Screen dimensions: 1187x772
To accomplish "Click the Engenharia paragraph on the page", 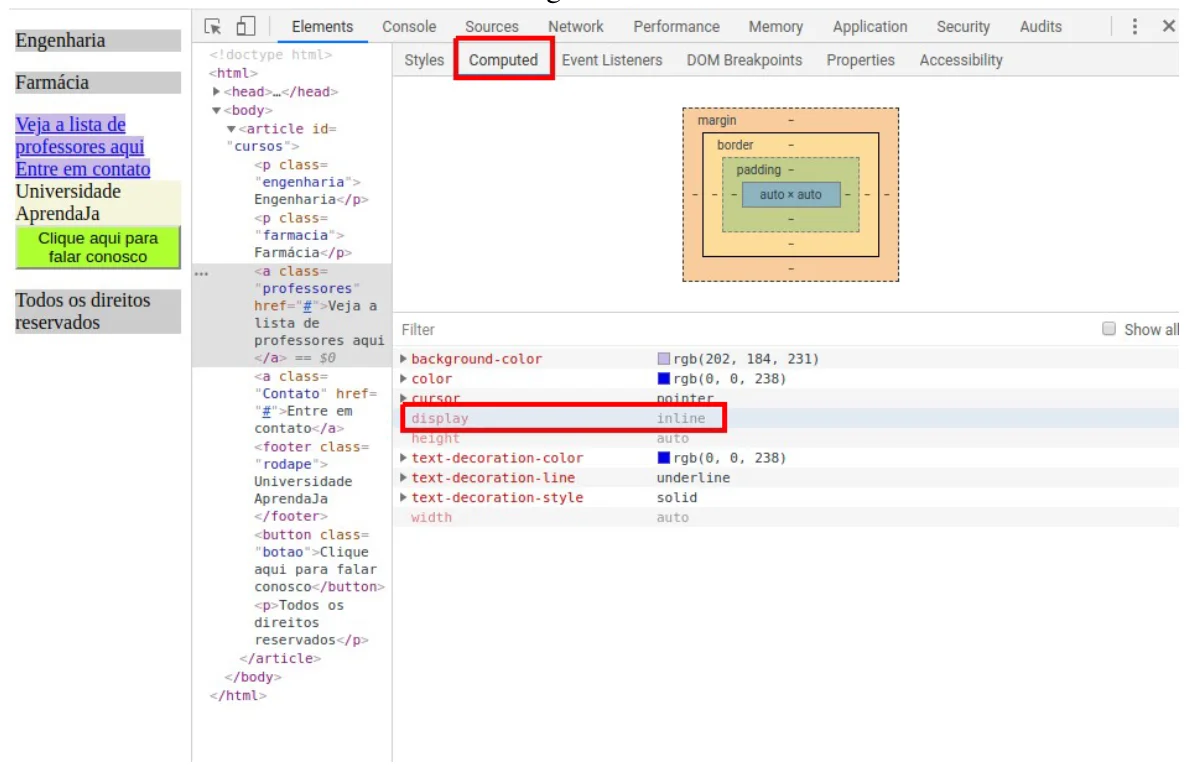I will [98, 40].
